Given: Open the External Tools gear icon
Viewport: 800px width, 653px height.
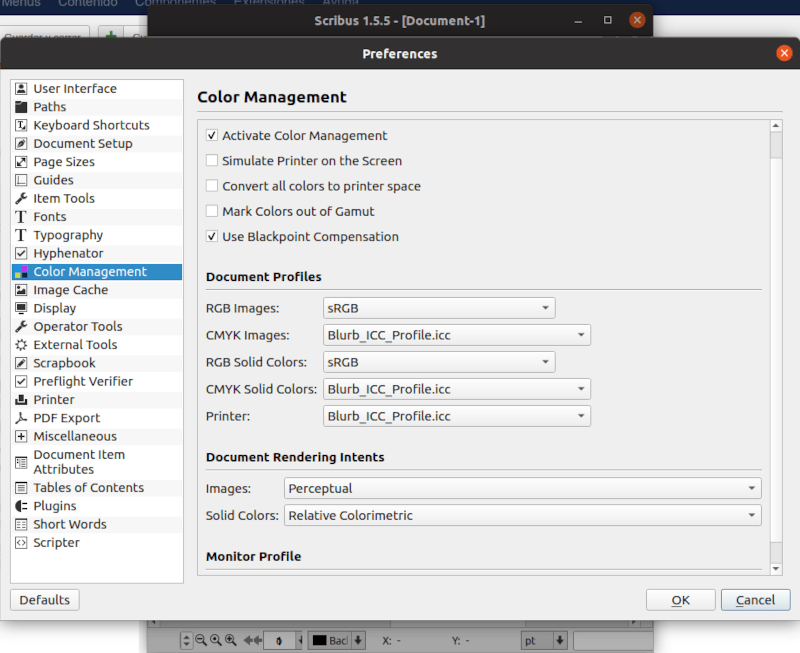Looking at the screenshot, I should [x=21, y=345].
